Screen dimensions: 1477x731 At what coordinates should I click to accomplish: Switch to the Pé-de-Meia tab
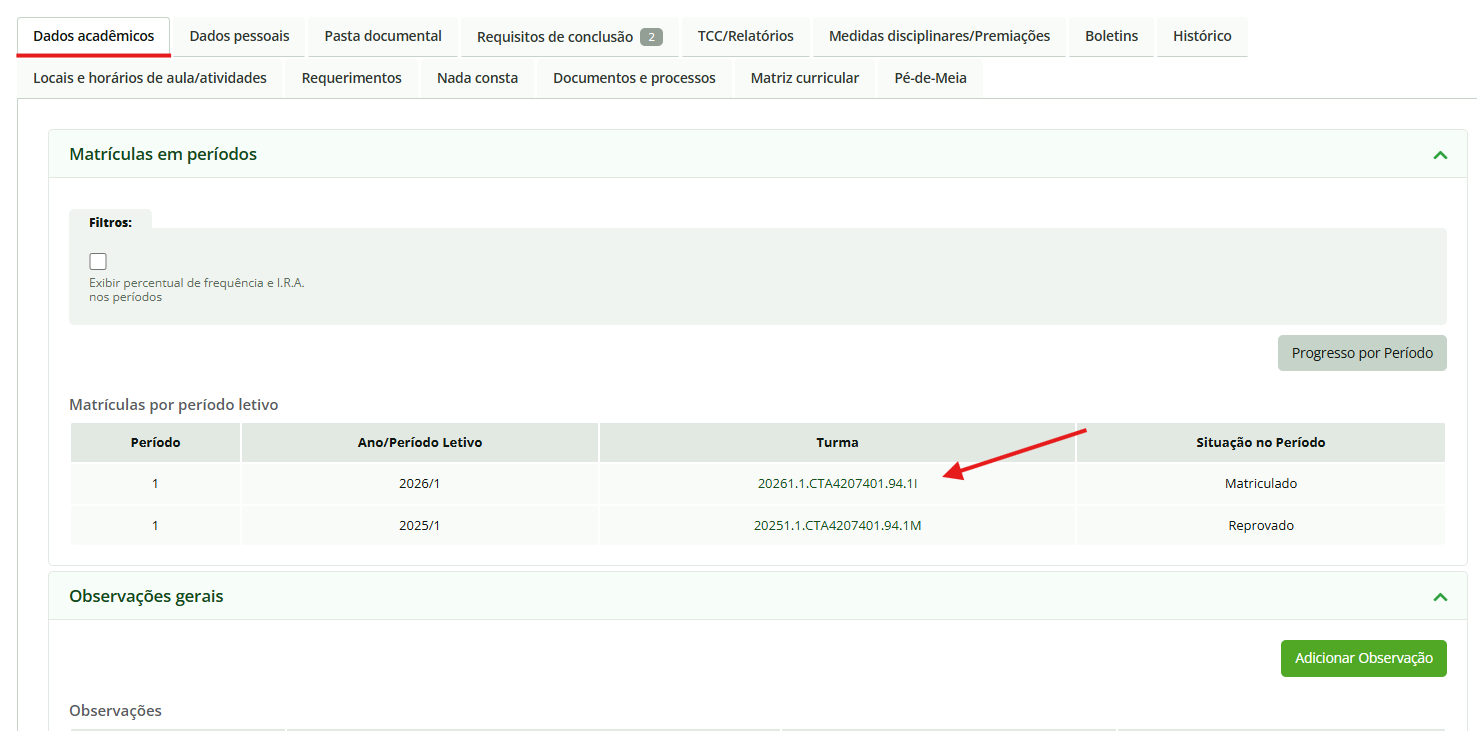click(930, 78)
